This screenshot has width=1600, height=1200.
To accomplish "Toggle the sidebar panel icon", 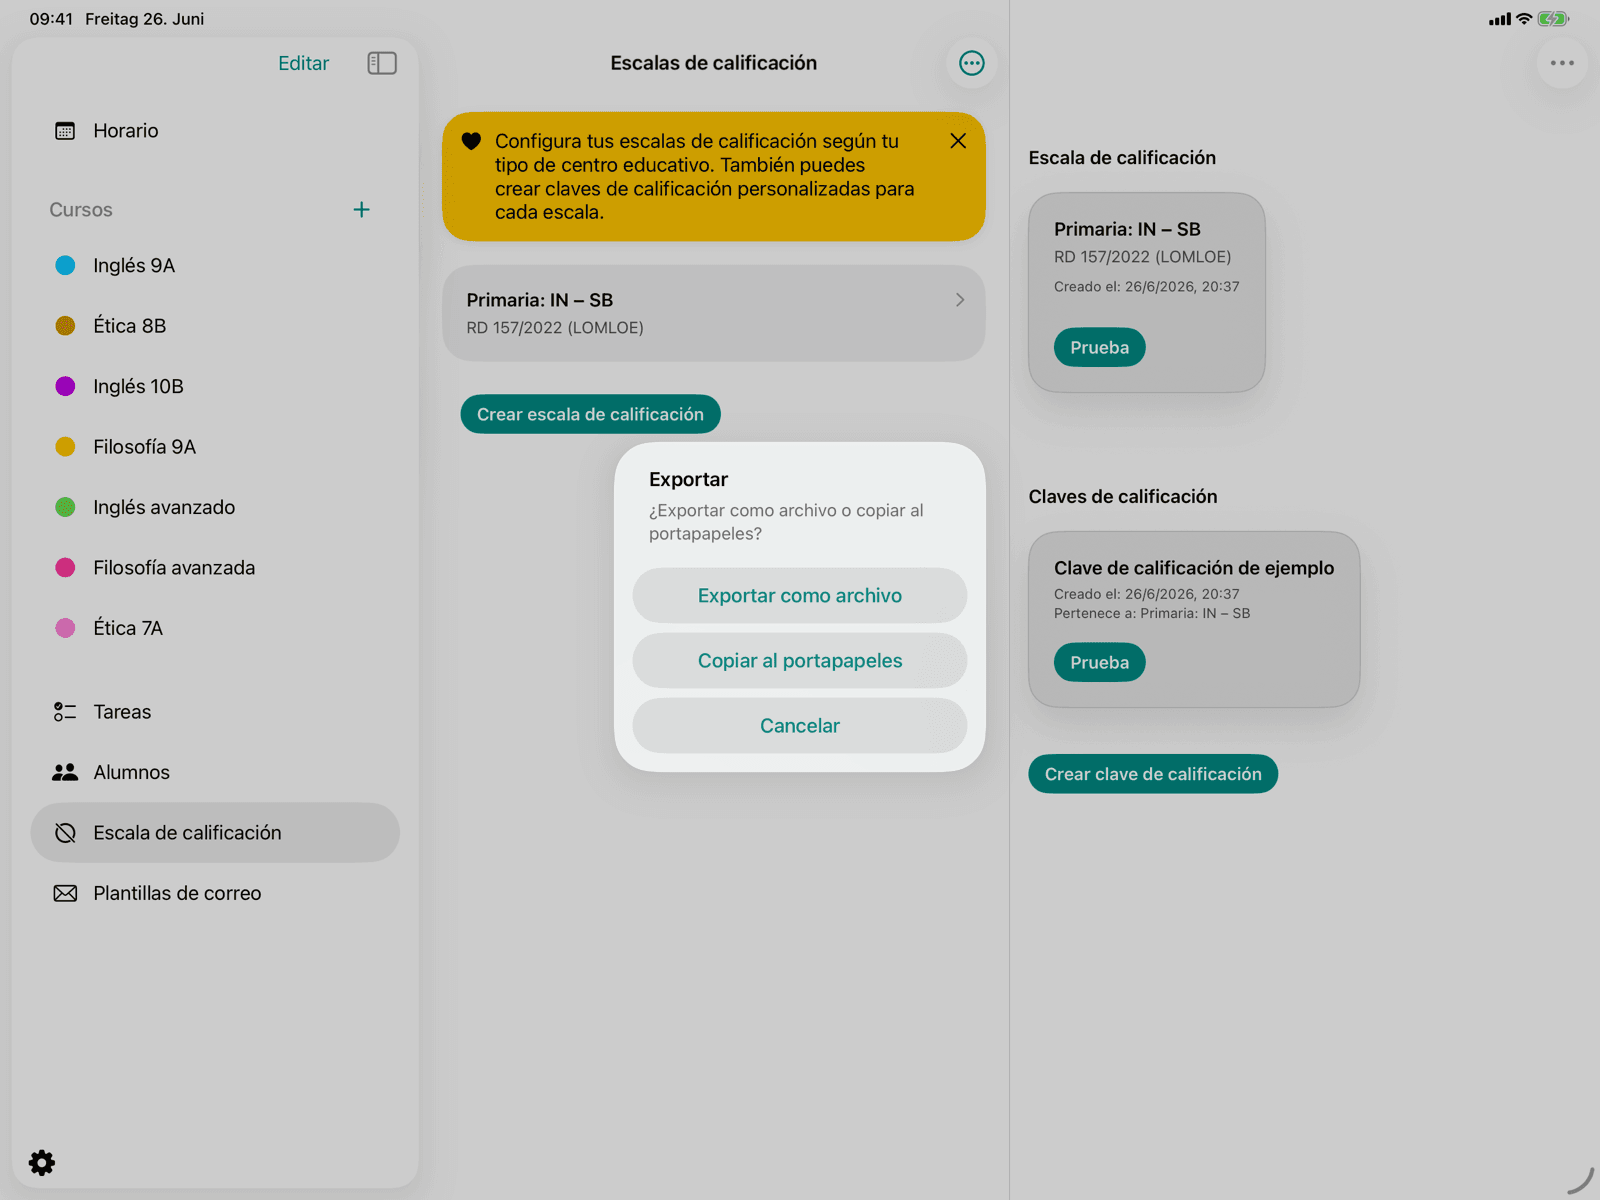I will coord(382,63).
